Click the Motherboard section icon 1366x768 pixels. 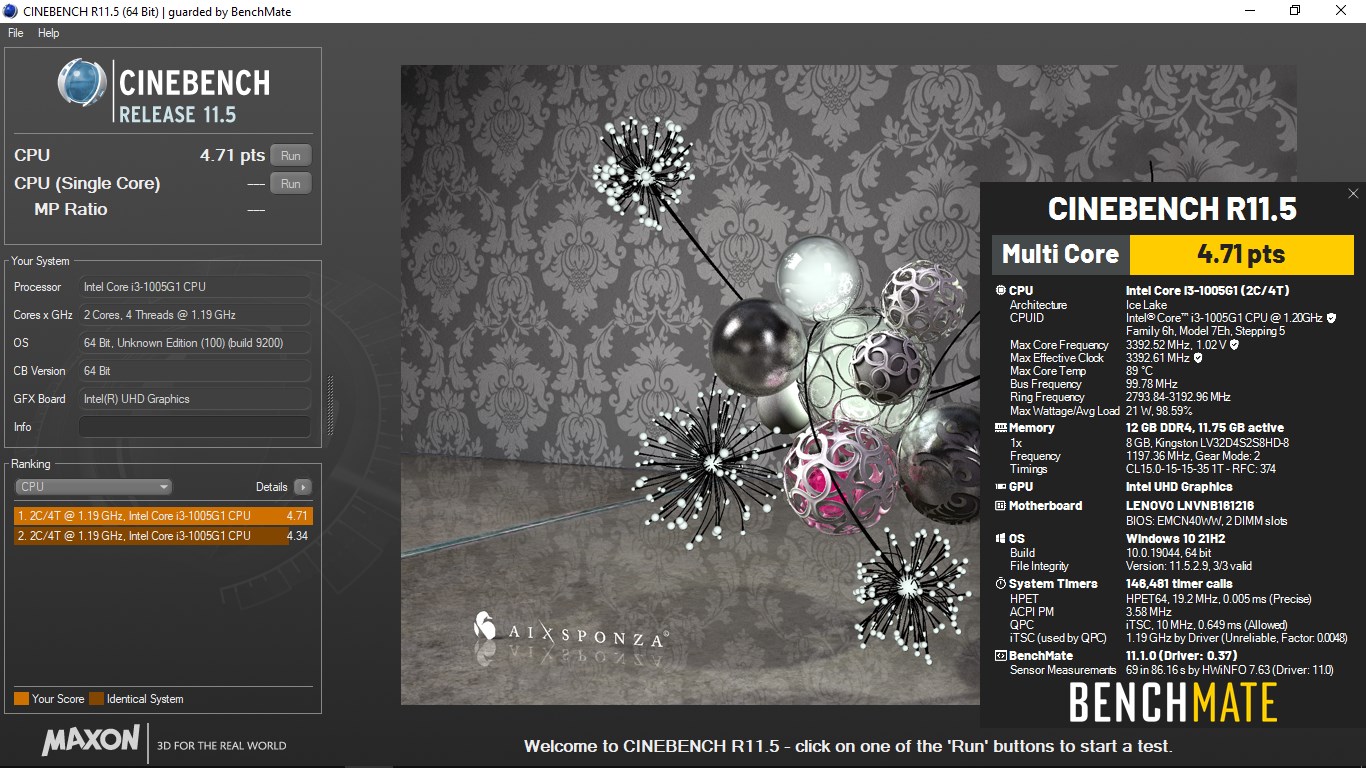1001,506
